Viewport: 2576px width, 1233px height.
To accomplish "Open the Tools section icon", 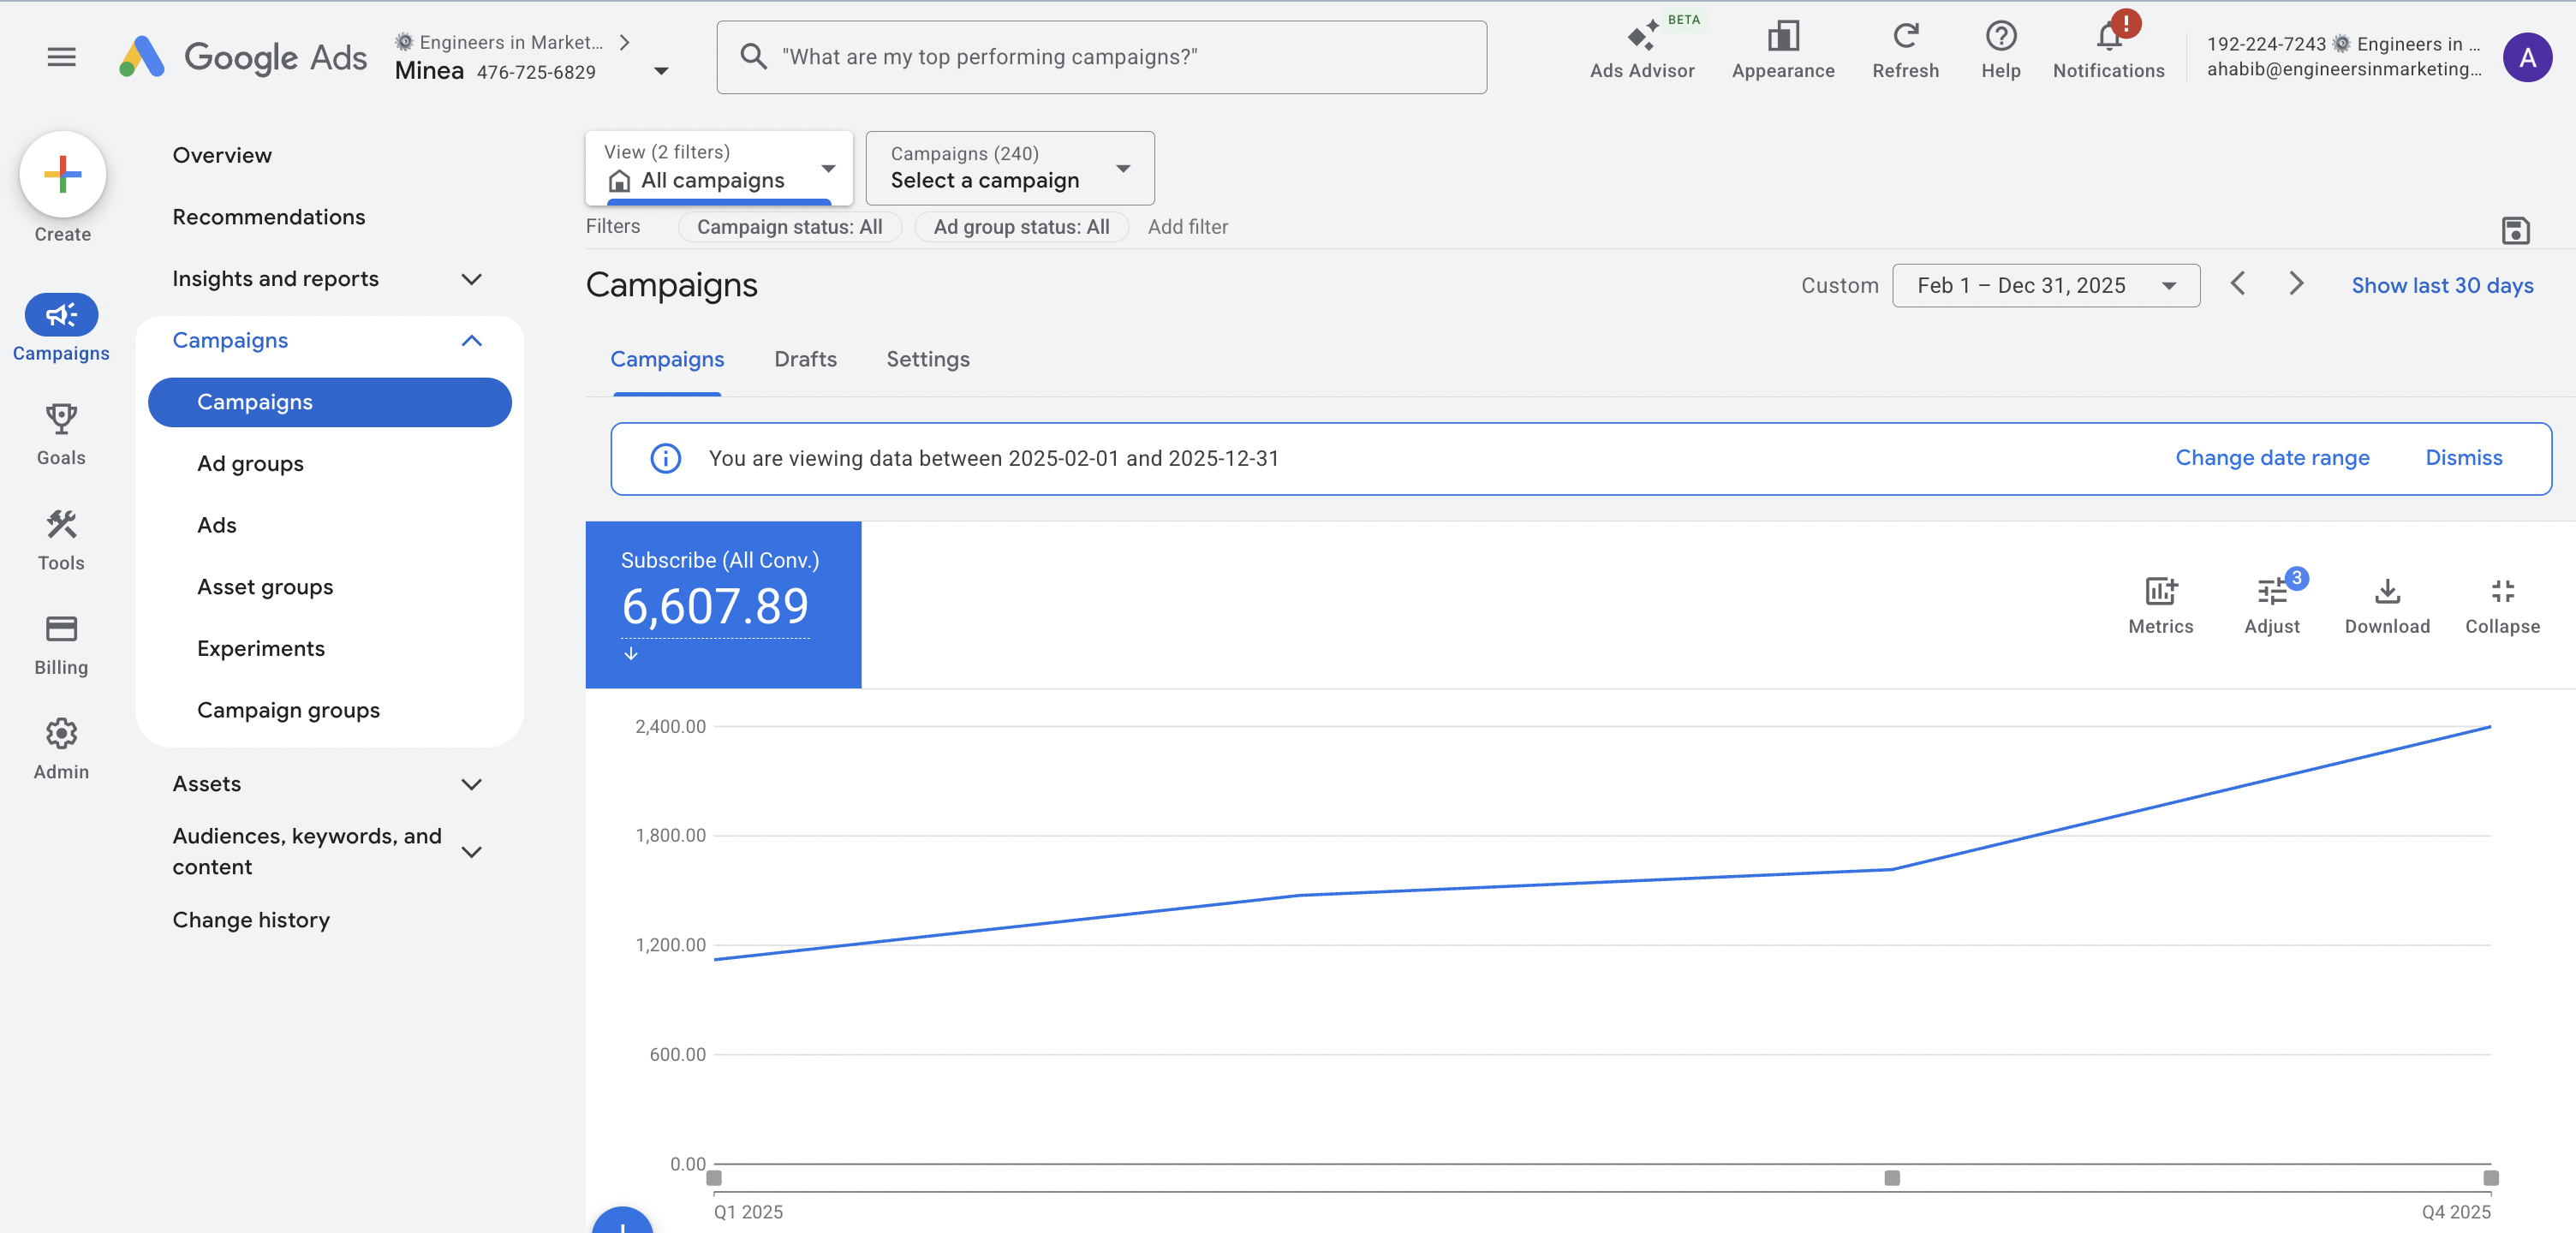I will pos(61,525).
